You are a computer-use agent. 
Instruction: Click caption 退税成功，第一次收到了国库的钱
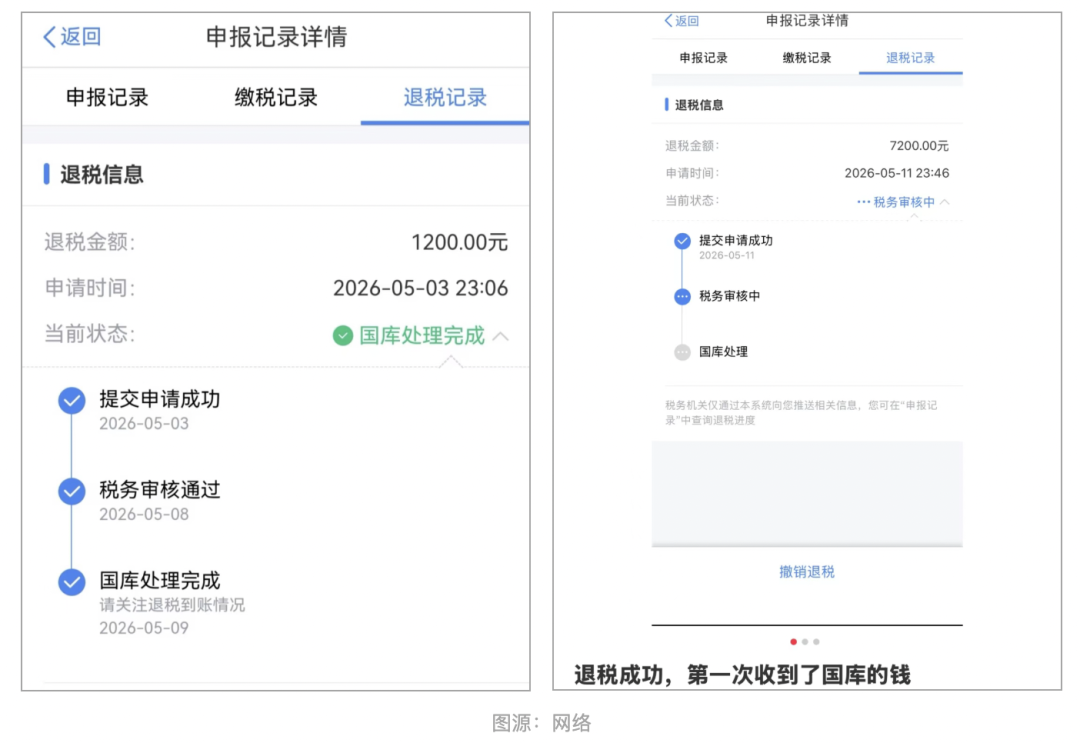pyautogui.click(x=742, y=675)
